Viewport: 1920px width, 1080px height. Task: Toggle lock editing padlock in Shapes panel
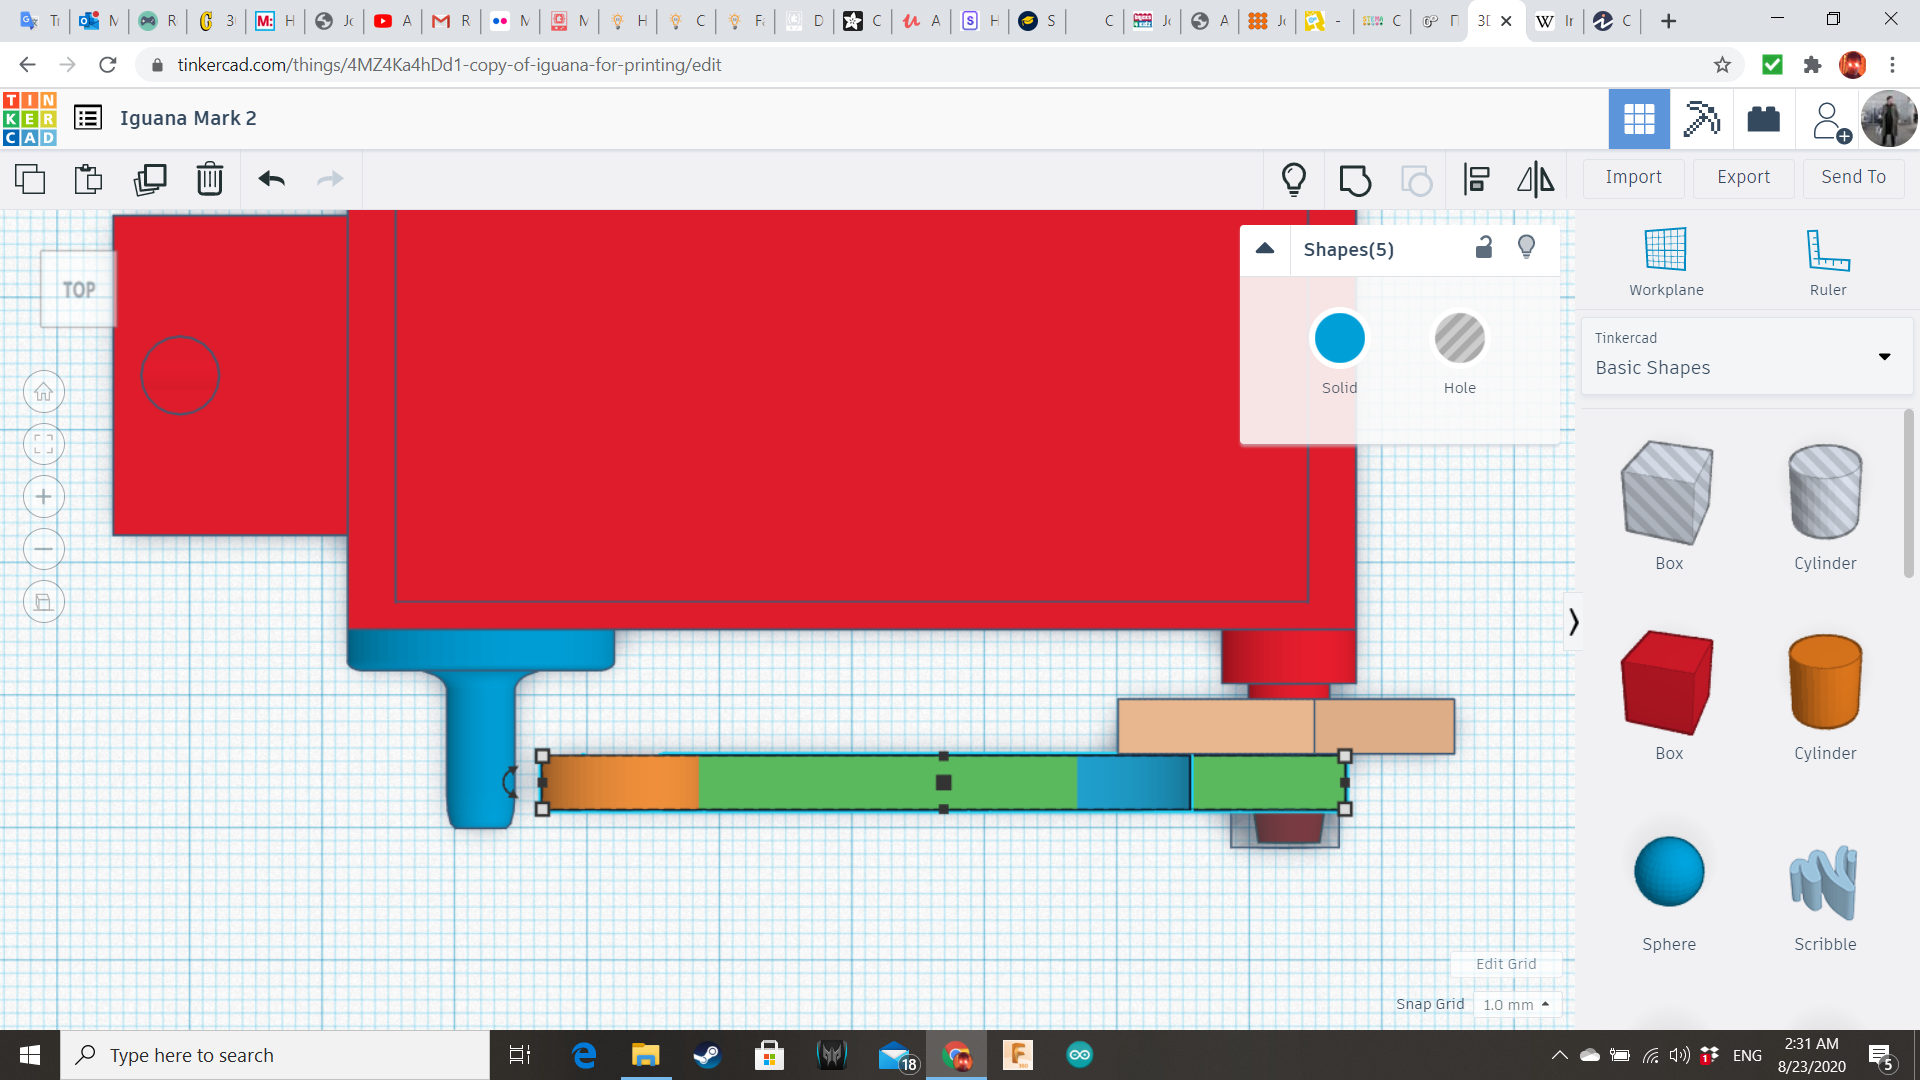(1484, 248)
